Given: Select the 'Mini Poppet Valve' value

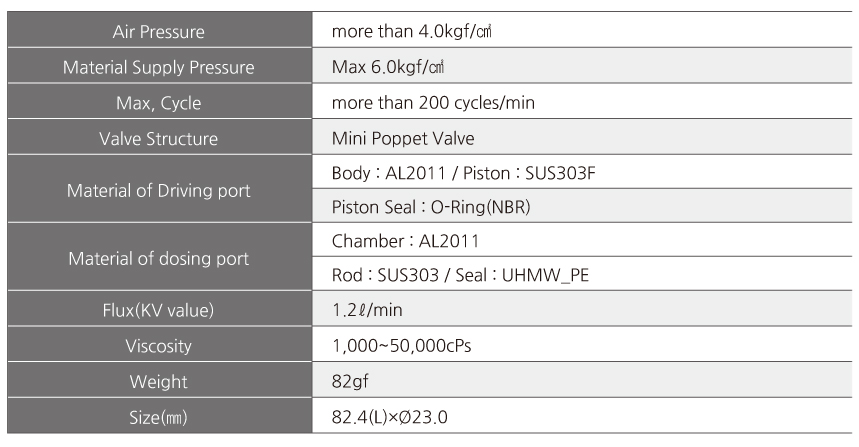Looking at the screenshot, I should (x=403, y=138).
